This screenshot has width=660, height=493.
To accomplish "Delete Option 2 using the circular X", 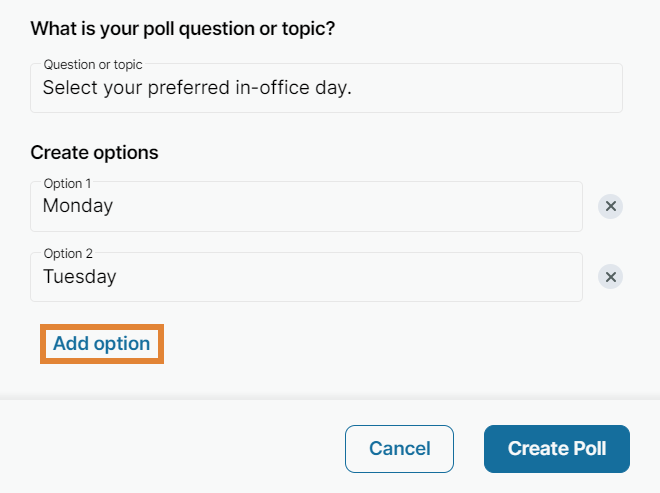I will click(610, 277).
